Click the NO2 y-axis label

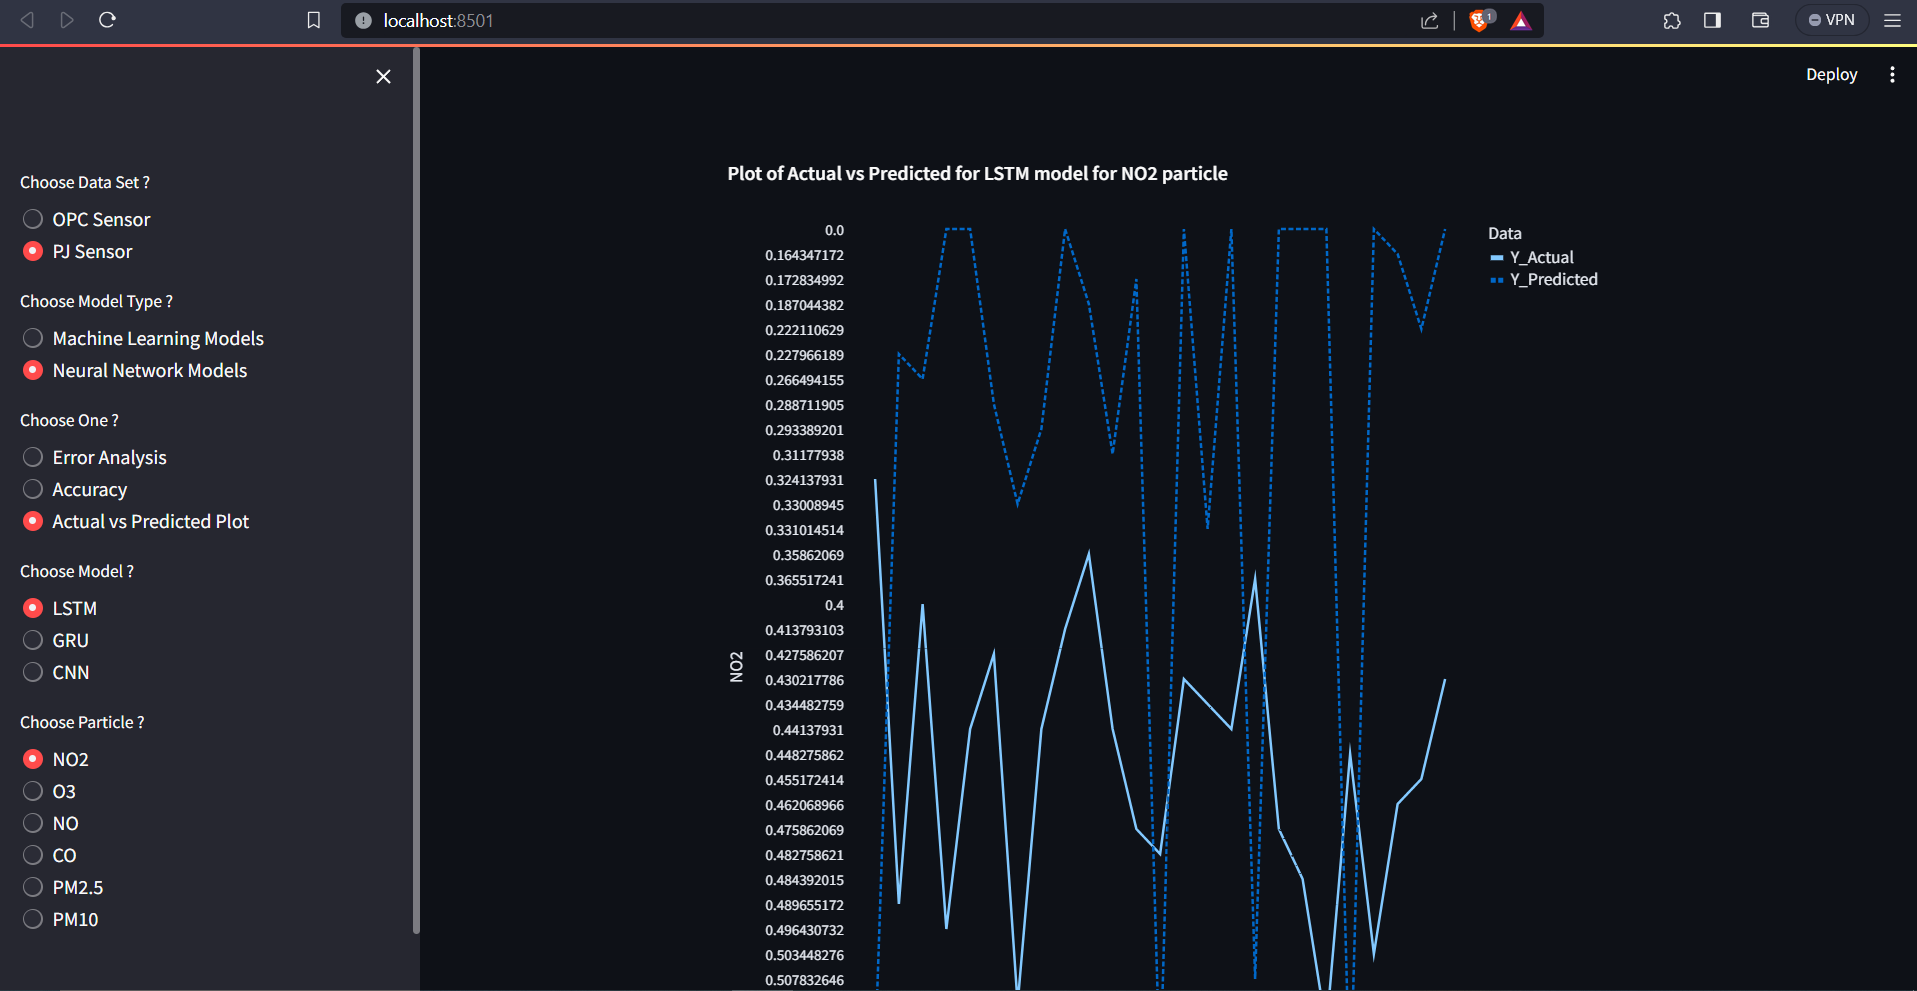coord(737,667)
